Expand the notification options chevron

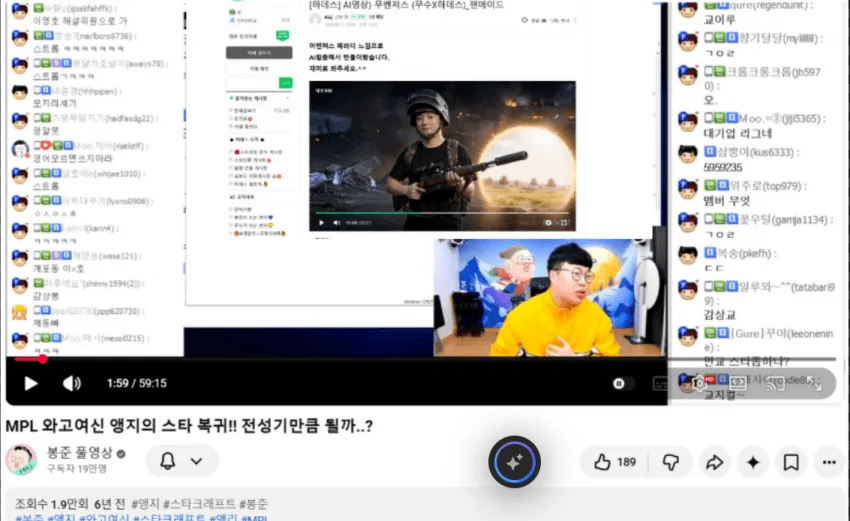(x=196, y=461)
